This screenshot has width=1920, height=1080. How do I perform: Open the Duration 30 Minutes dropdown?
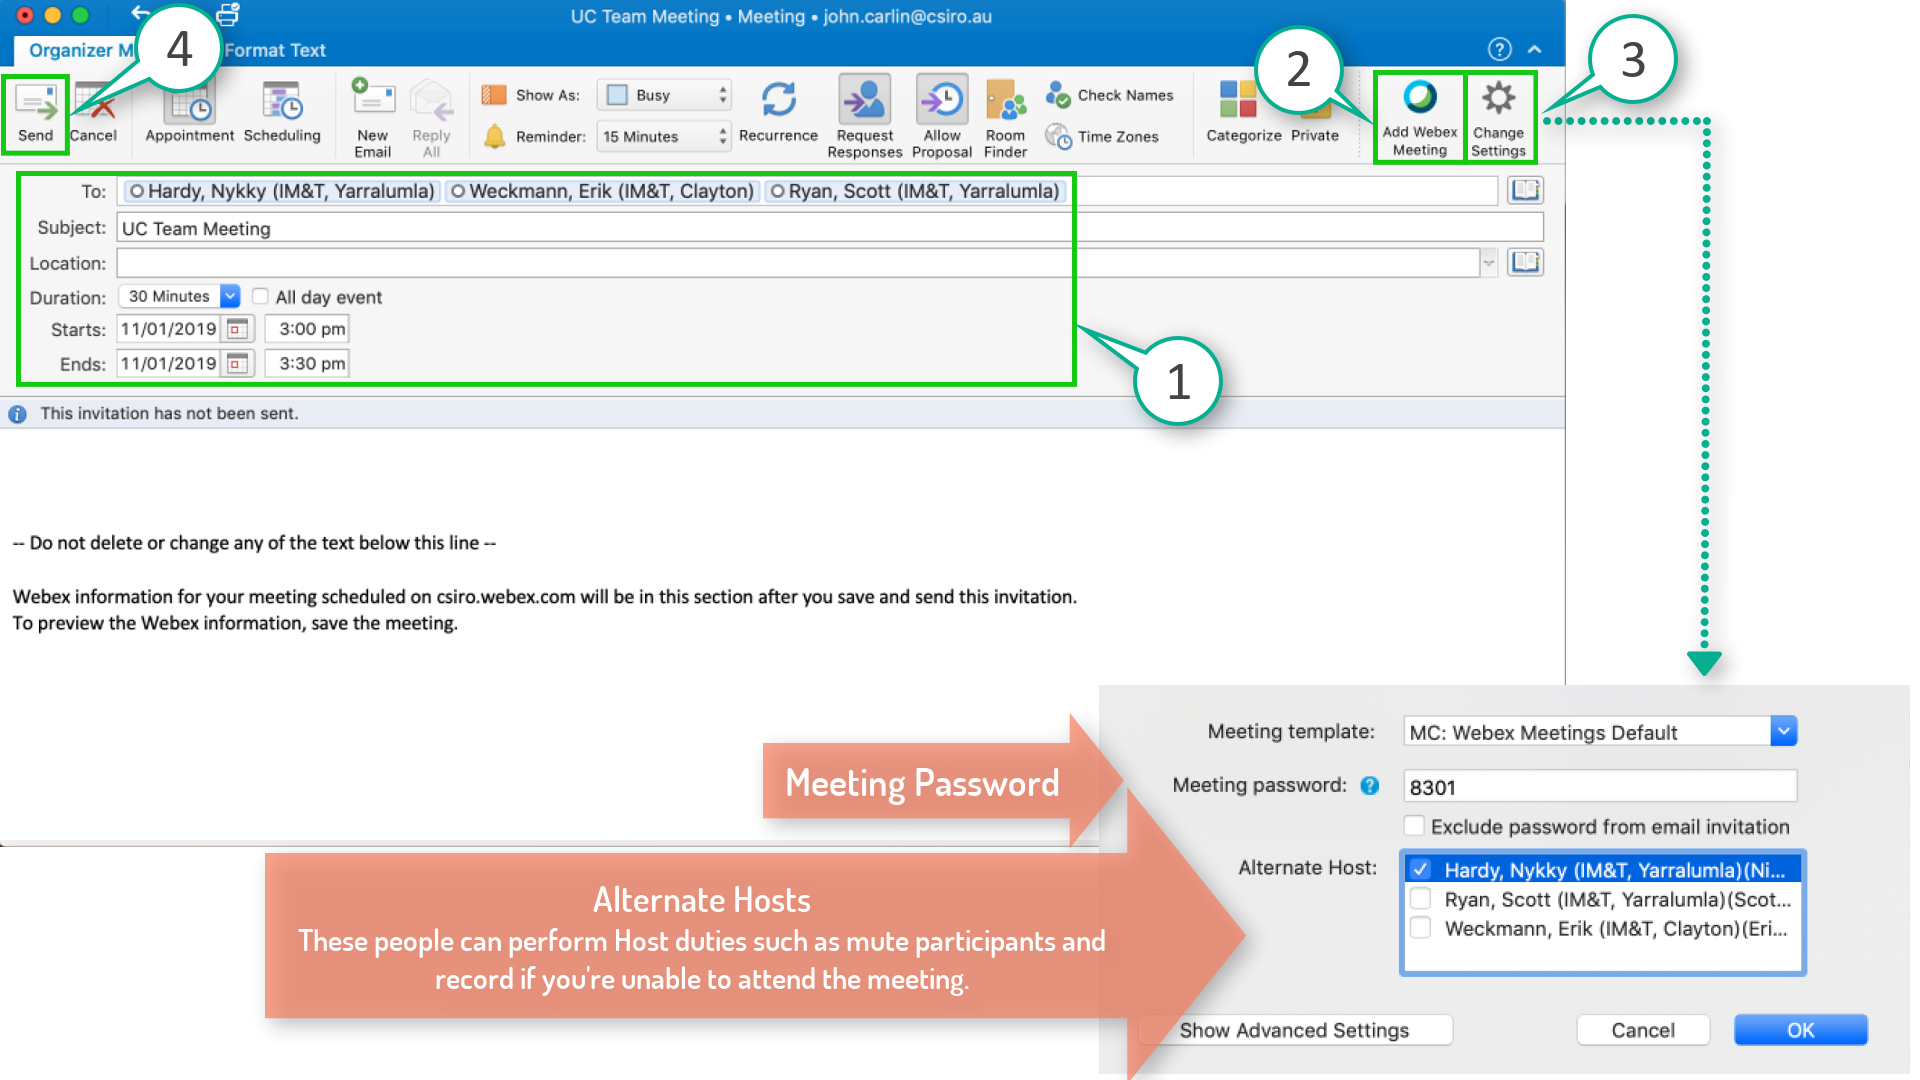coord(180,296)
